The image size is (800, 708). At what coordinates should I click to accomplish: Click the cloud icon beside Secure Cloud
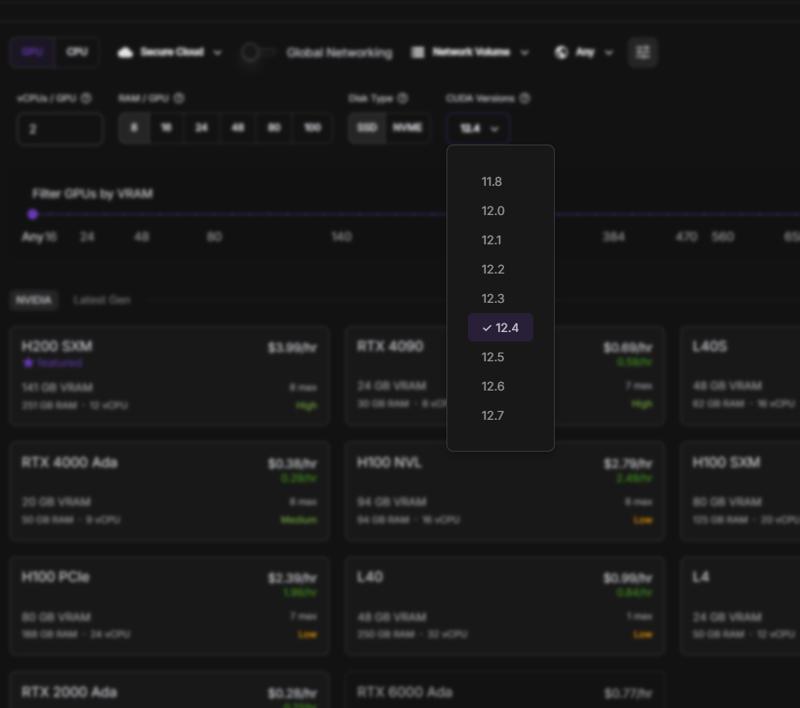click(125, 52)
